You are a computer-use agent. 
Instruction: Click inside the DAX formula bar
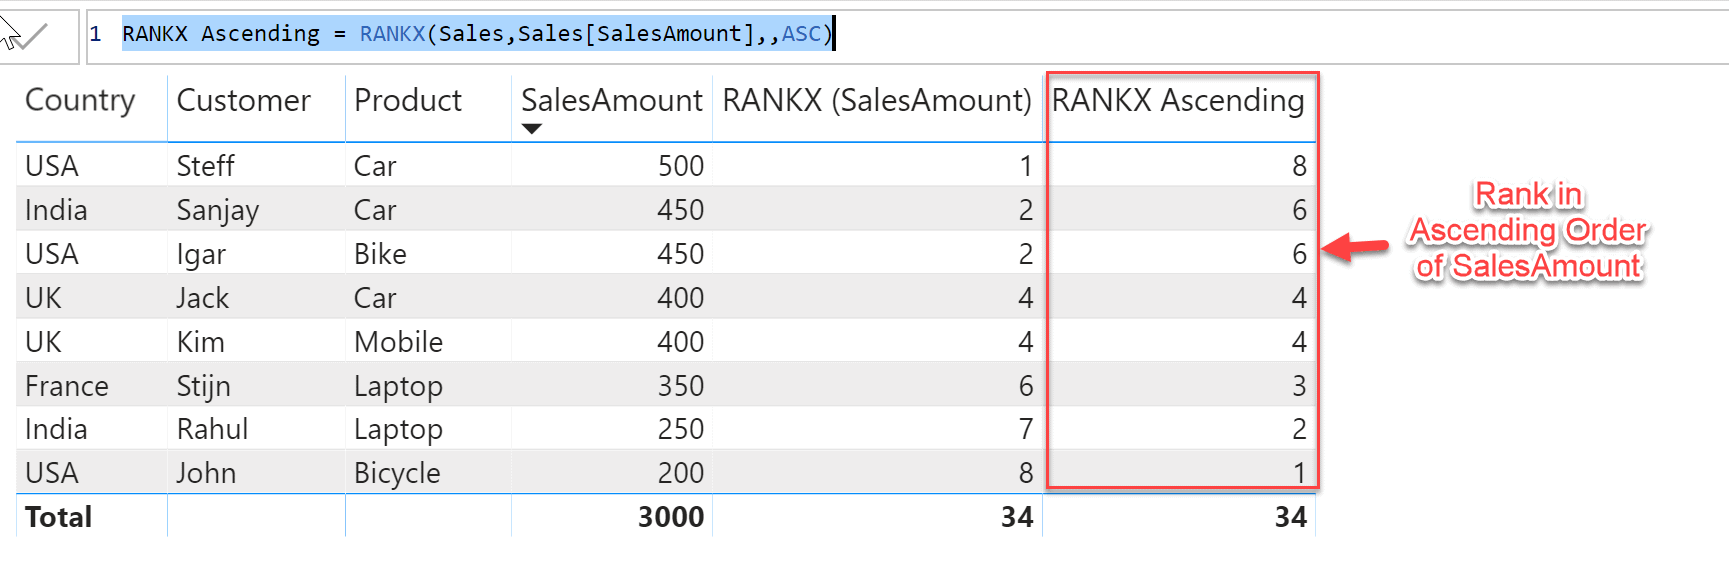point(1200,35)
